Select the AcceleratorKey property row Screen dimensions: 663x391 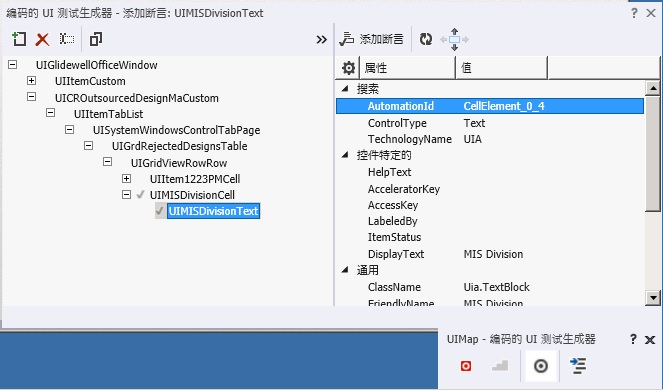click(490, 189)
